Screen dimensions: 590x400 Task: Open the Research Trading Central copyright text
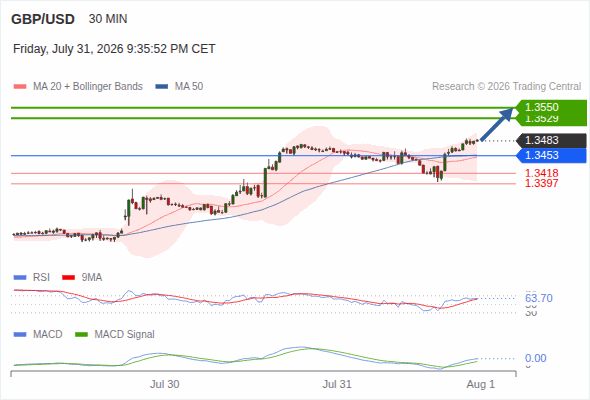click(506, 87)
